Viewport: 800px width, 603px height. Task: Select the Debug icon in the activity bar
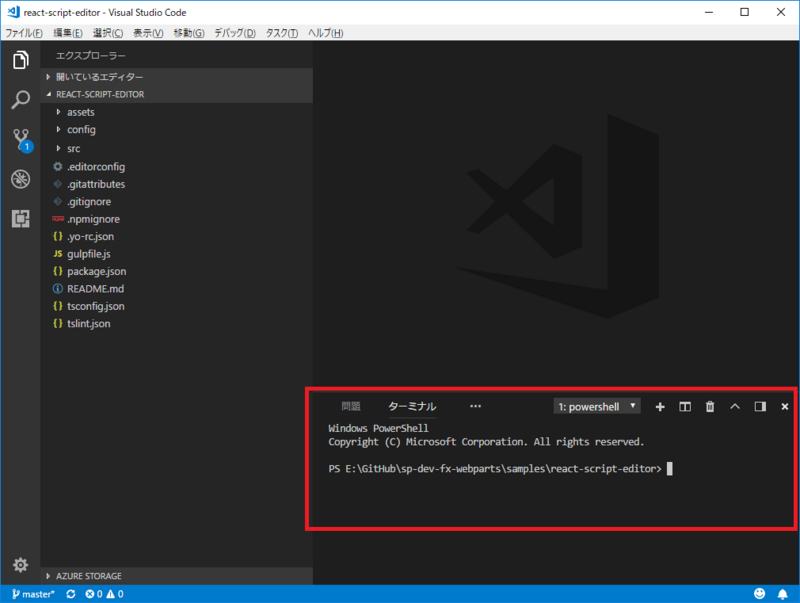pos(20,179)
